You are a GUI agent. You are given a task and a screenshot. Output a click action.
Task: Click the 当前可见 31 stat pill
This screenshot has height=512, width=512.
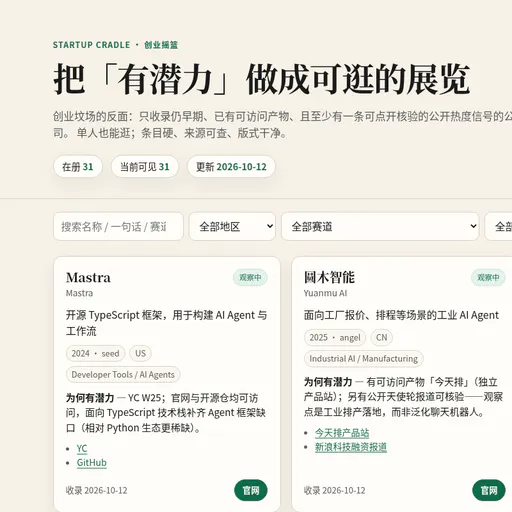145,167
